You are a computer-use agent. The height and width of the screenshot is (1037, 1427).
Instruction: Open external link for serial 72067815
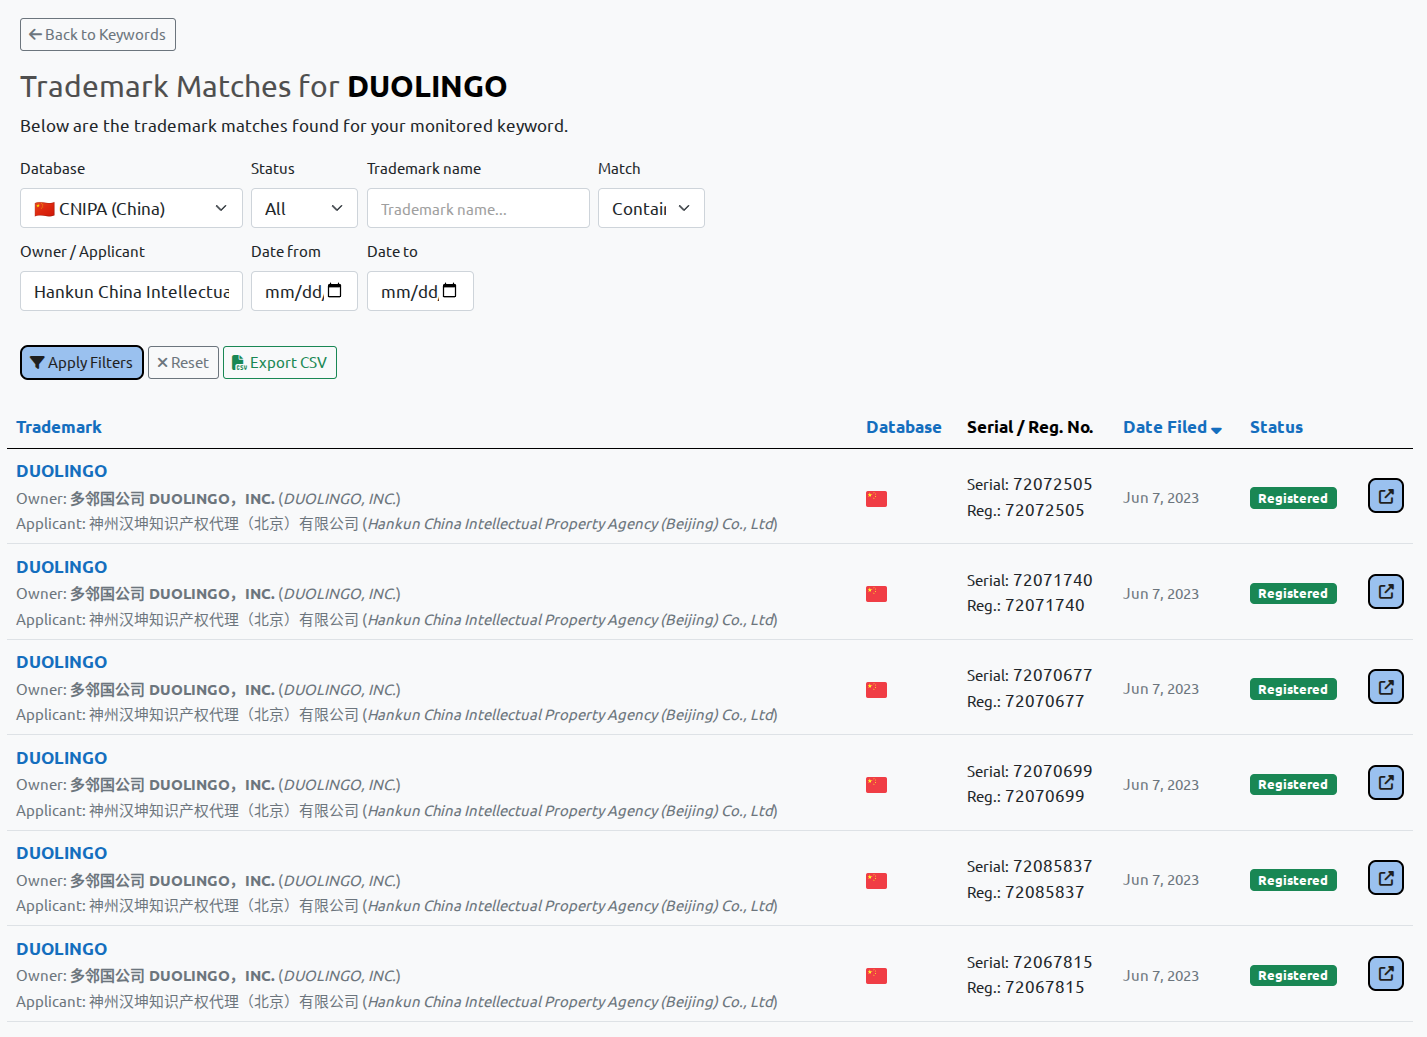1385,974
